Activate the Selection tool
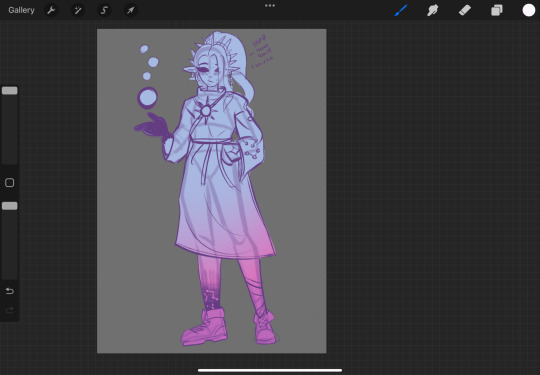The height and width of the screenshot is (375, 540). [104, 10]
